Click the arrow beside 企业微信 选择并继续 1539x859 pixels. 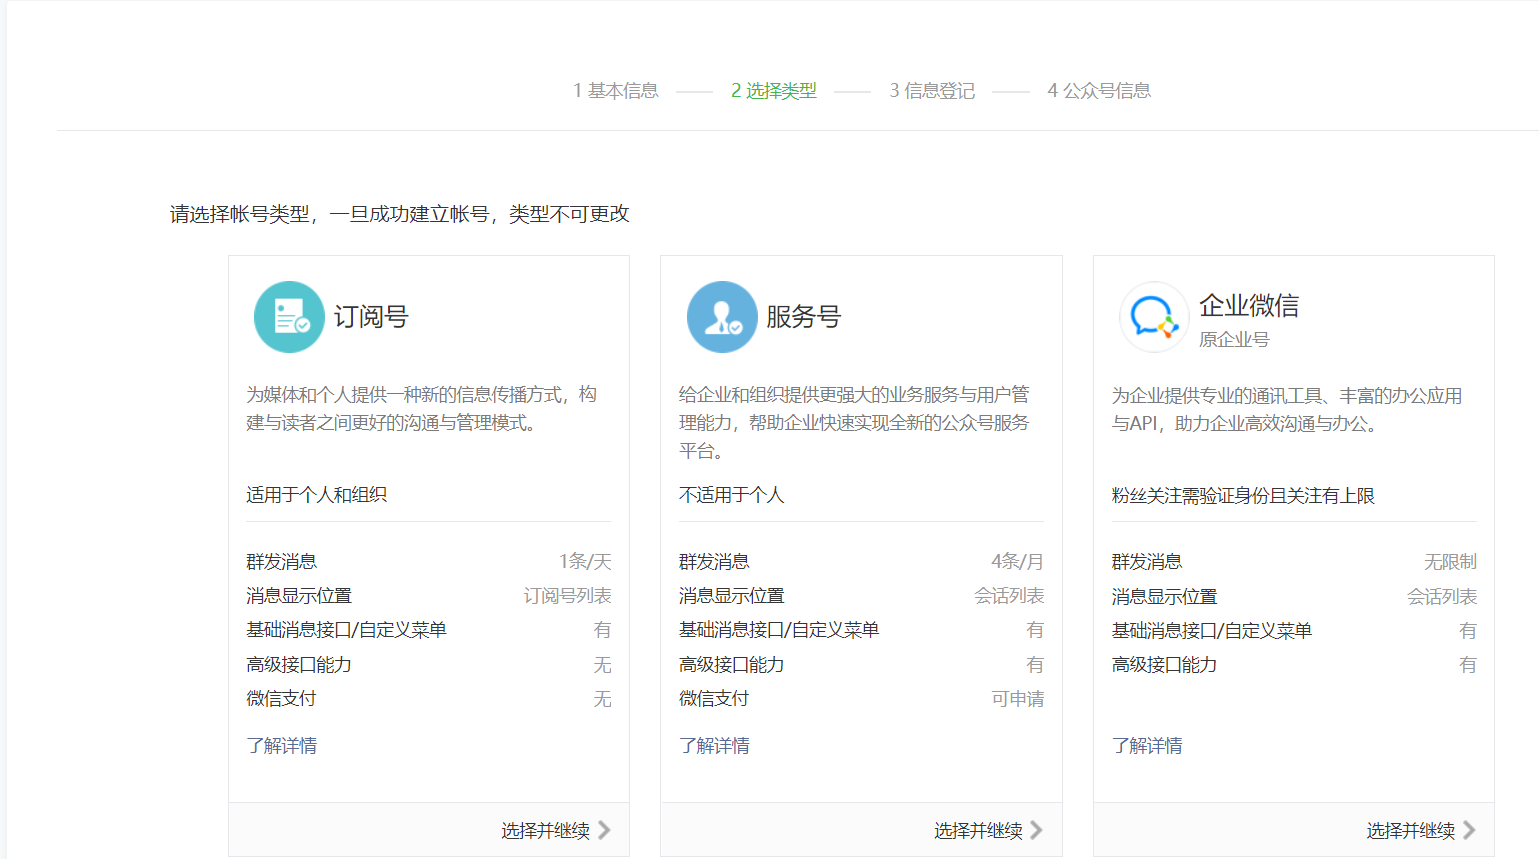[1468, 830]
